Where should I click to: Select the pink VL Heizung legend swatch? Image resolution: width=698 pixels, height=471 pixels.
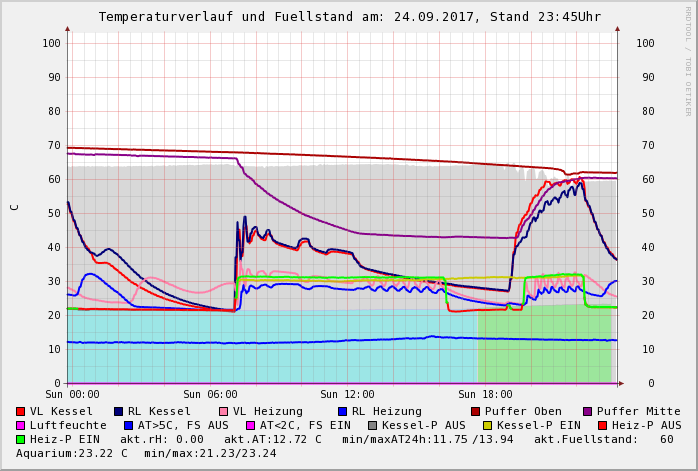click(224, 411)
